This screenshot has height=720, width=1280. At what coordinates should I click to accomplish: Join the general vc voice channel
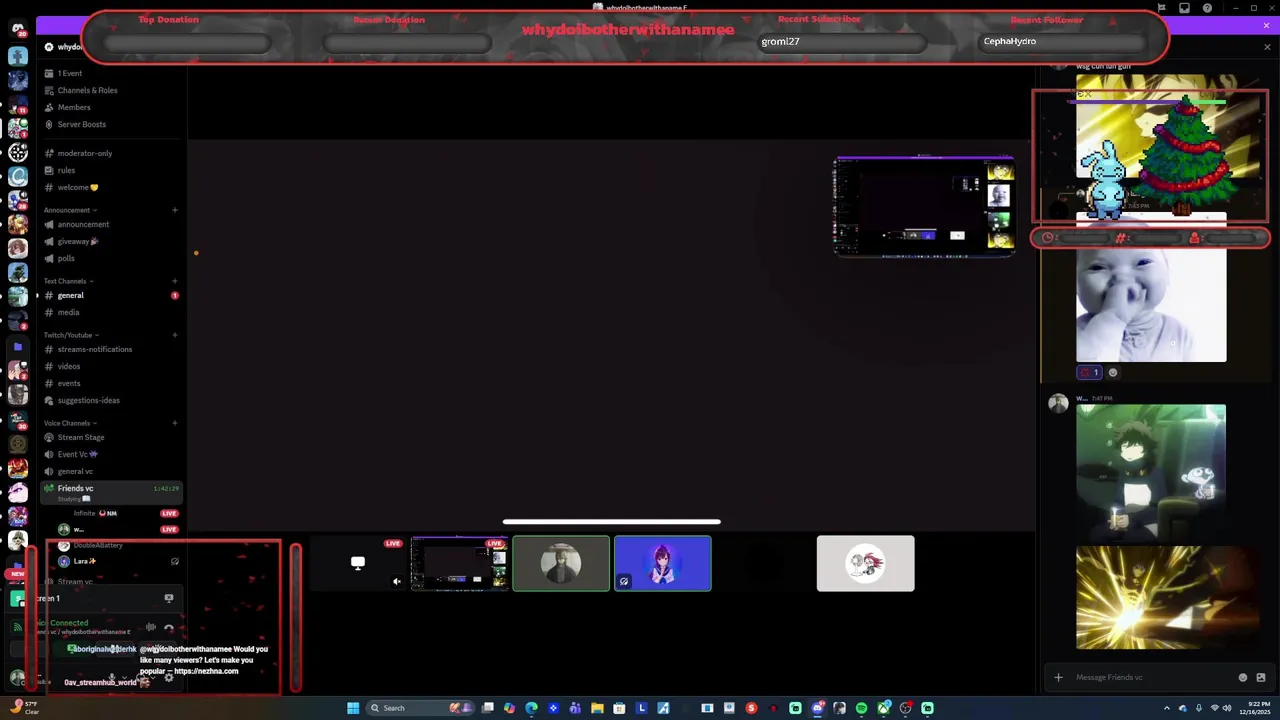pyautogui.click(x=75, y=471)
